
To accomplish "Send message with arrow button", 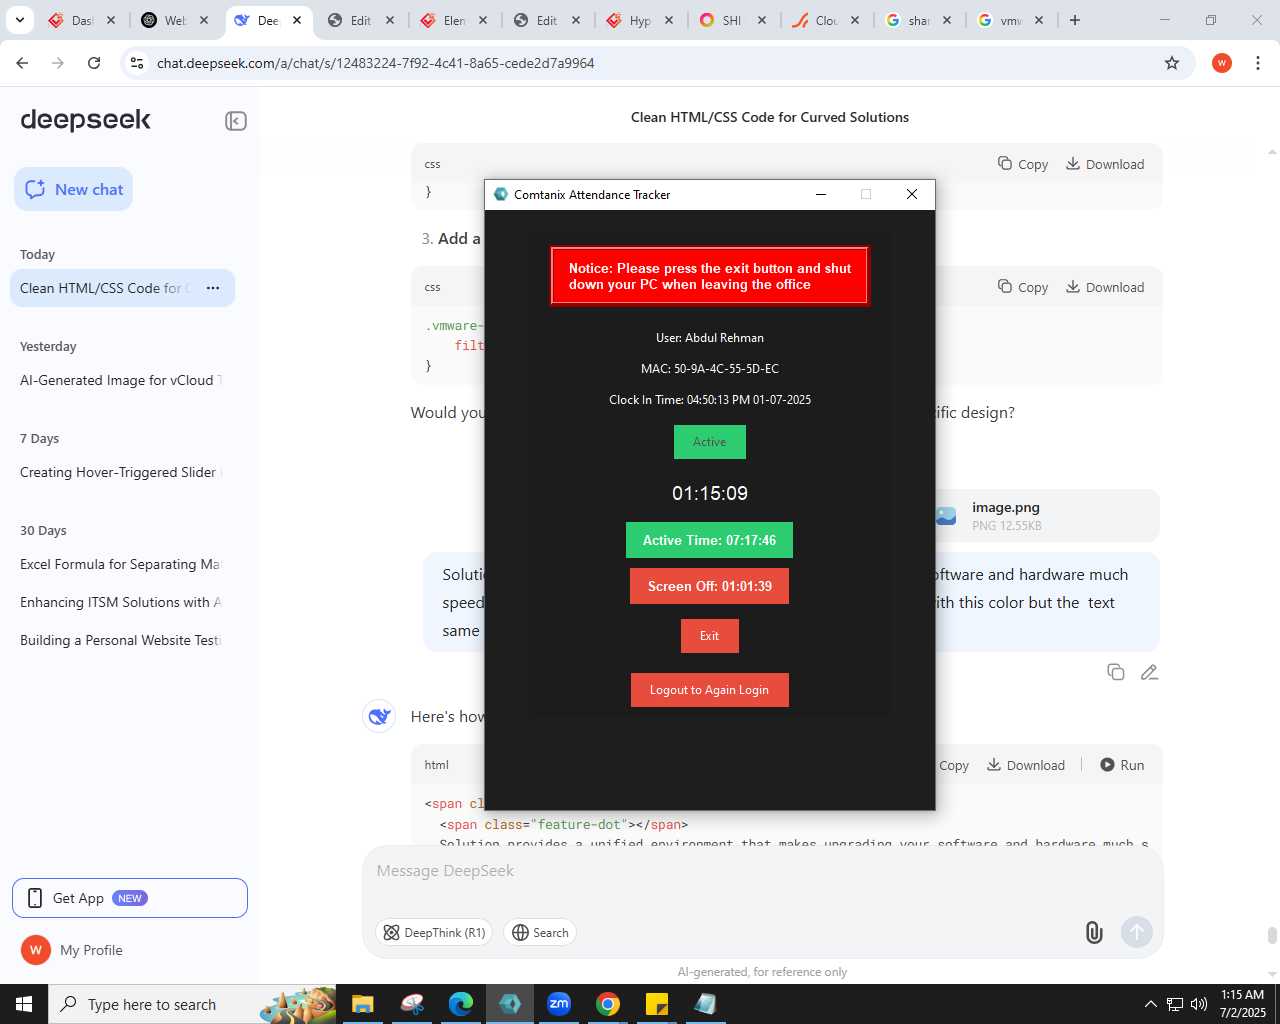I will (1136, 933).
